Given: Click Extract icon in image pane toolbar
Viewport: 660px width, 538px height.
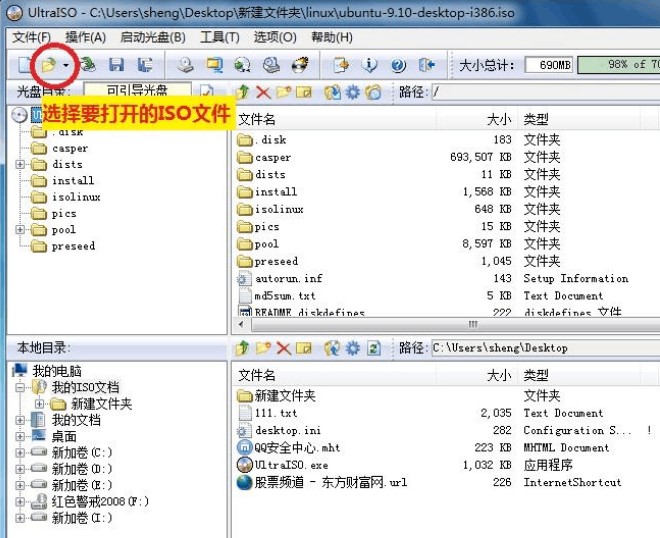Looking at the screenshot, I should click(x=333, y=91).
